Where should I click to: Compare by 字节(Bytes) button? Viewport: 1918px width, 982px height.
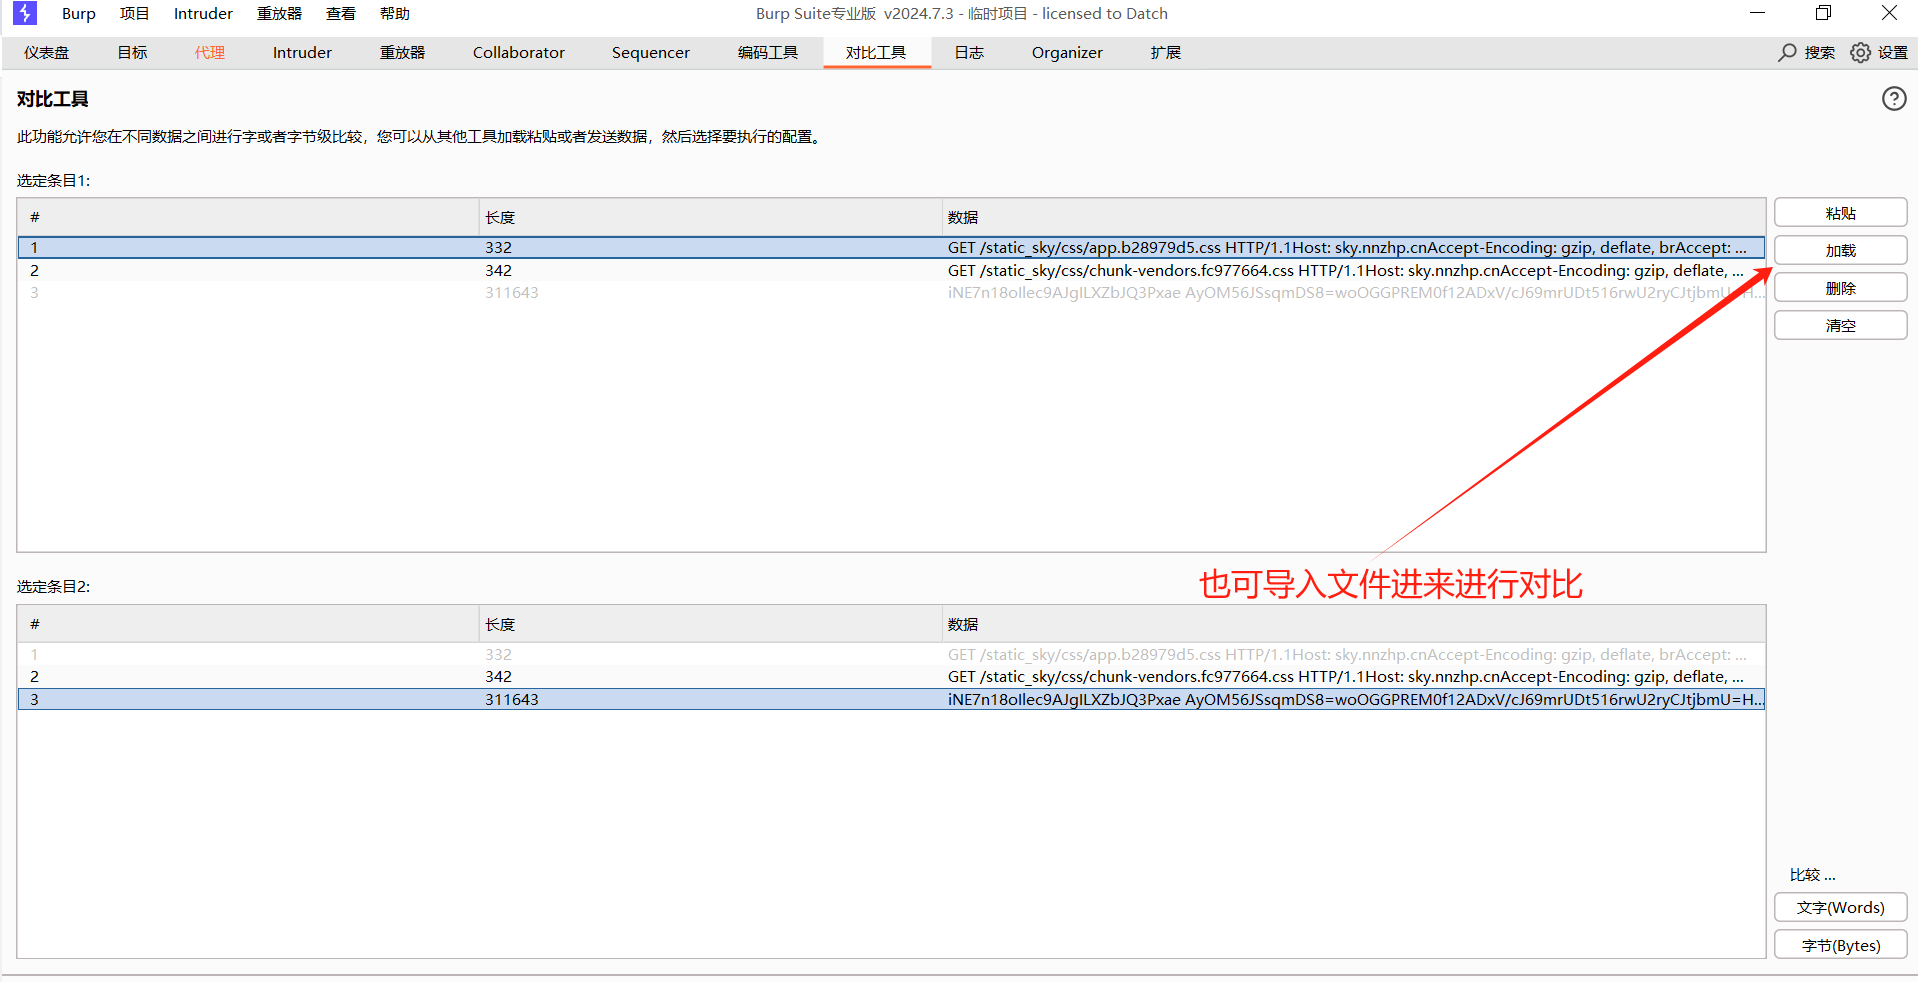[x=1840, y=945]
